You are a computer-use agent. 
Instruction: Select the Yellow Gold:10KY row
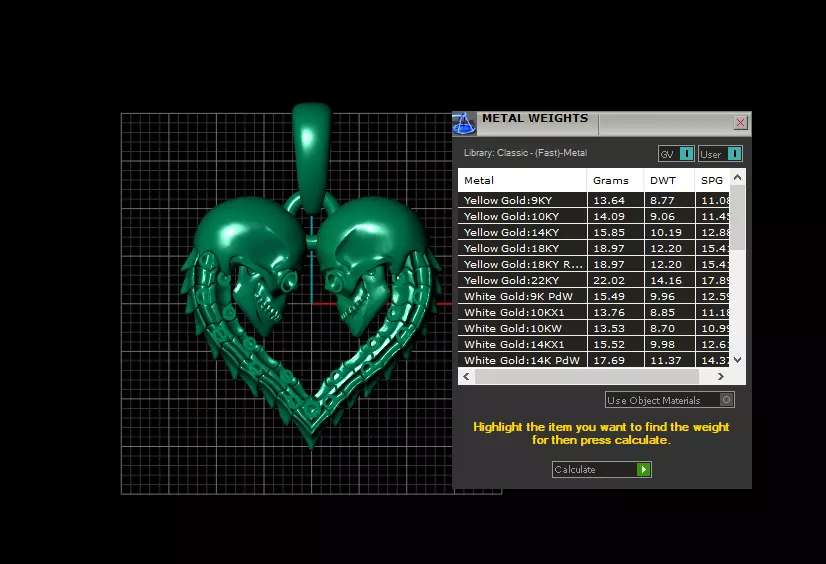(594, 216)
